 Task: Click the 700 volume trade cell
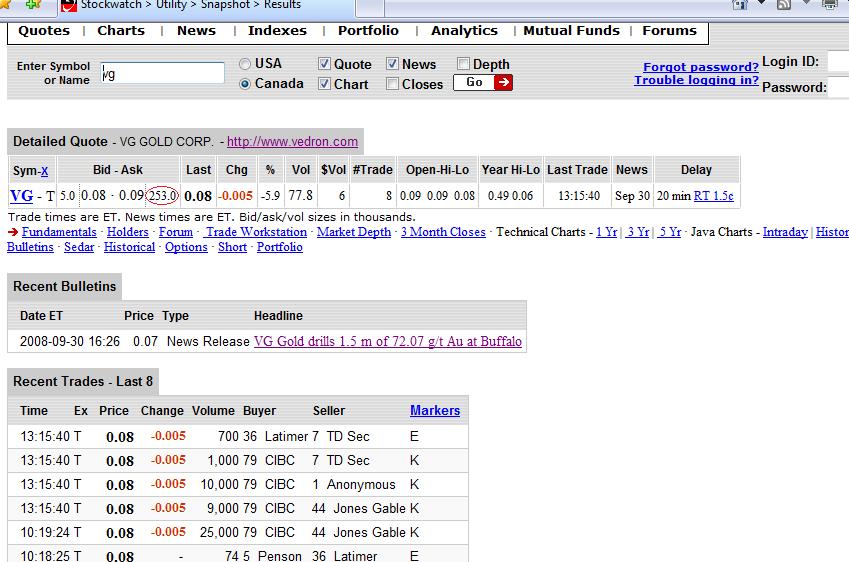coord(229,436)
